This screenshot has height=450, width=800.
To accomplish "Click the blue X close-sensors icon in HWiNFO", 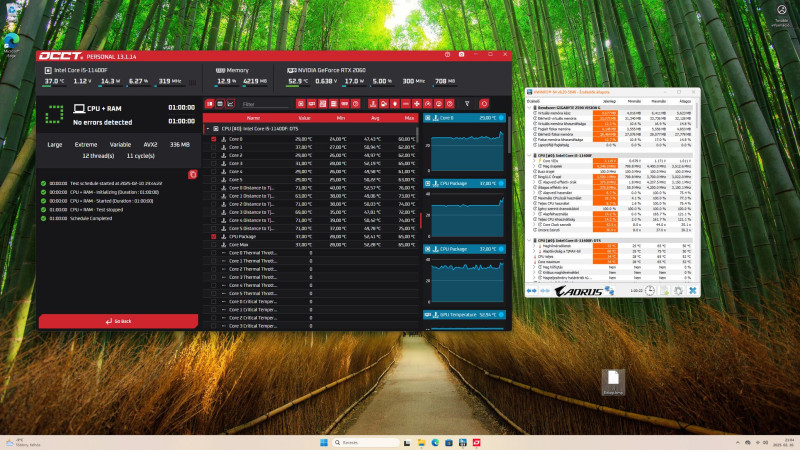I will click(692, 291).
